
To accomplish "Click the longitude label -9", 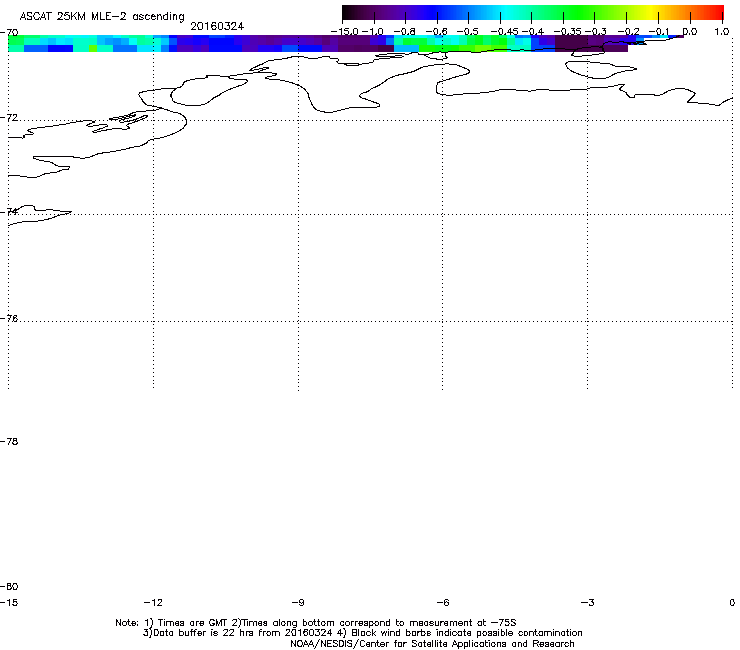I will [x=298, y=602].
